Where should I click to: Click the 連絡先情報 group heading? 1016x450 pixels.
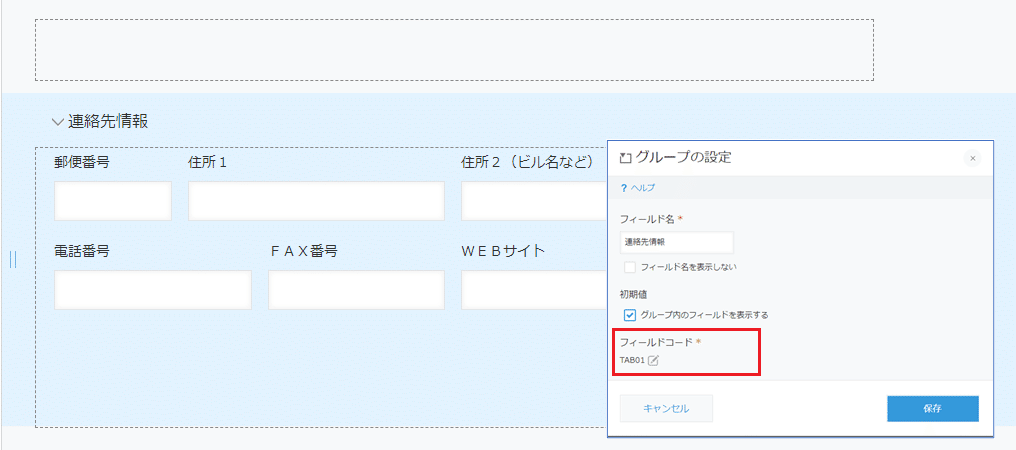108,121
